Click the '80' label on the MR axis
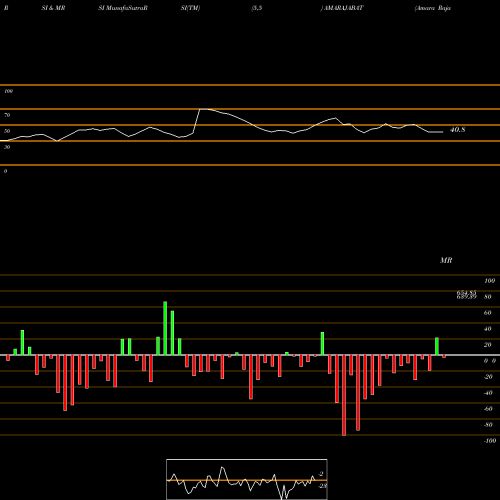Viewport: 500px width, 500px height. point(488,297)
